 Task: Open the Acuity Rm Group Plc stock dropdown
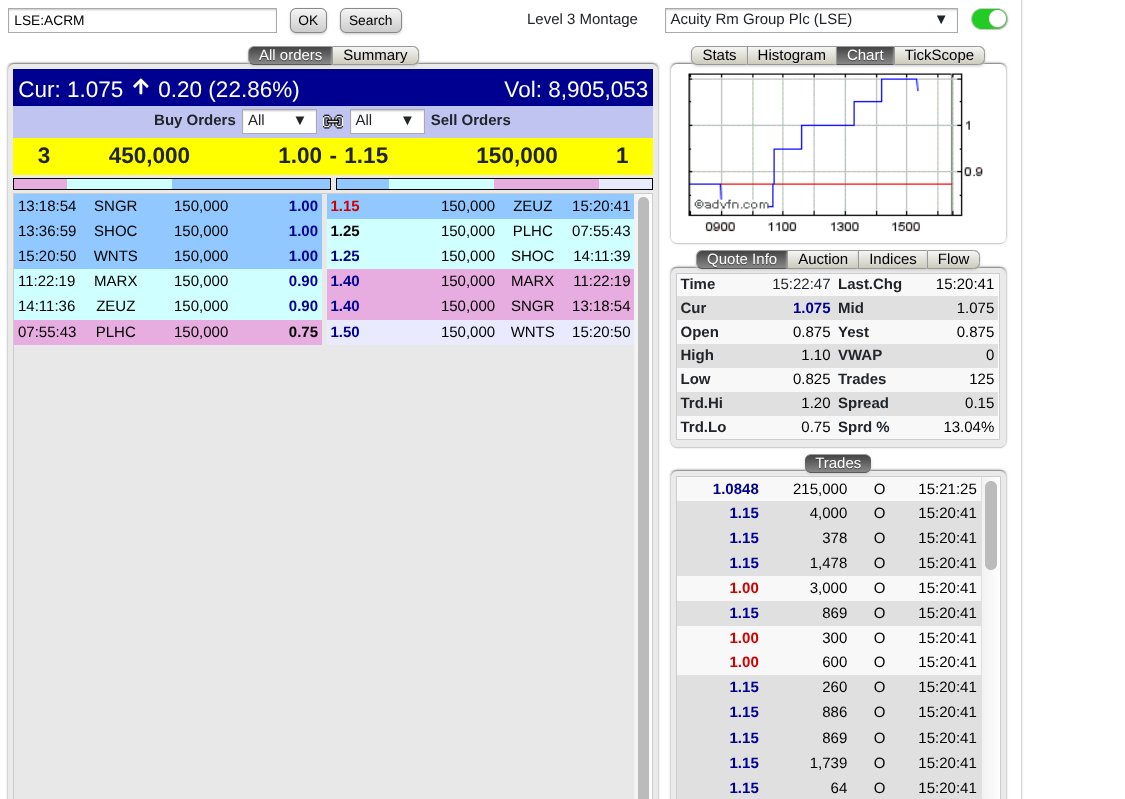click(811, 20)
